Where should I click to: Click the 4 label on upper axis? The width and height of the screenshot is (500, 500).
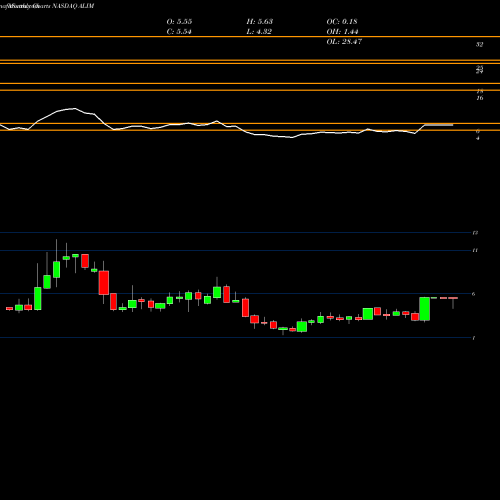[x=478, y=138]
